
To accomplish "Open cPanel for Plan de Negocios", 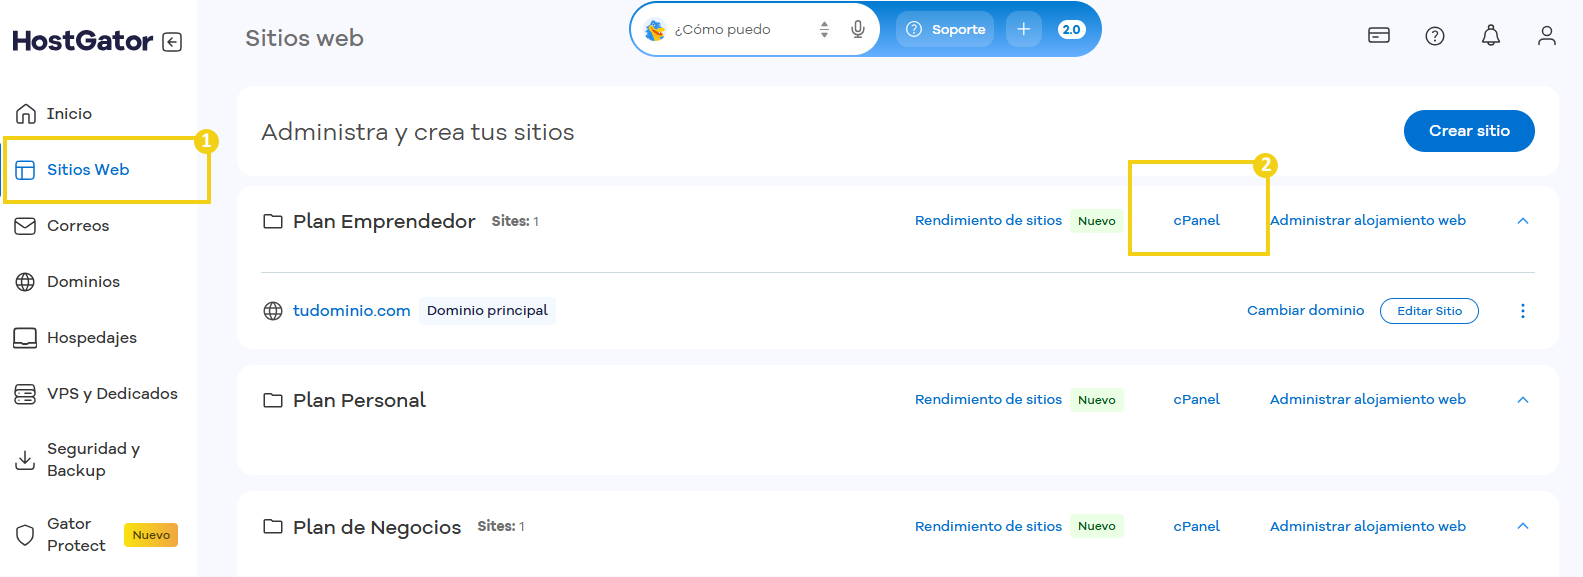I will [1196, 527].
